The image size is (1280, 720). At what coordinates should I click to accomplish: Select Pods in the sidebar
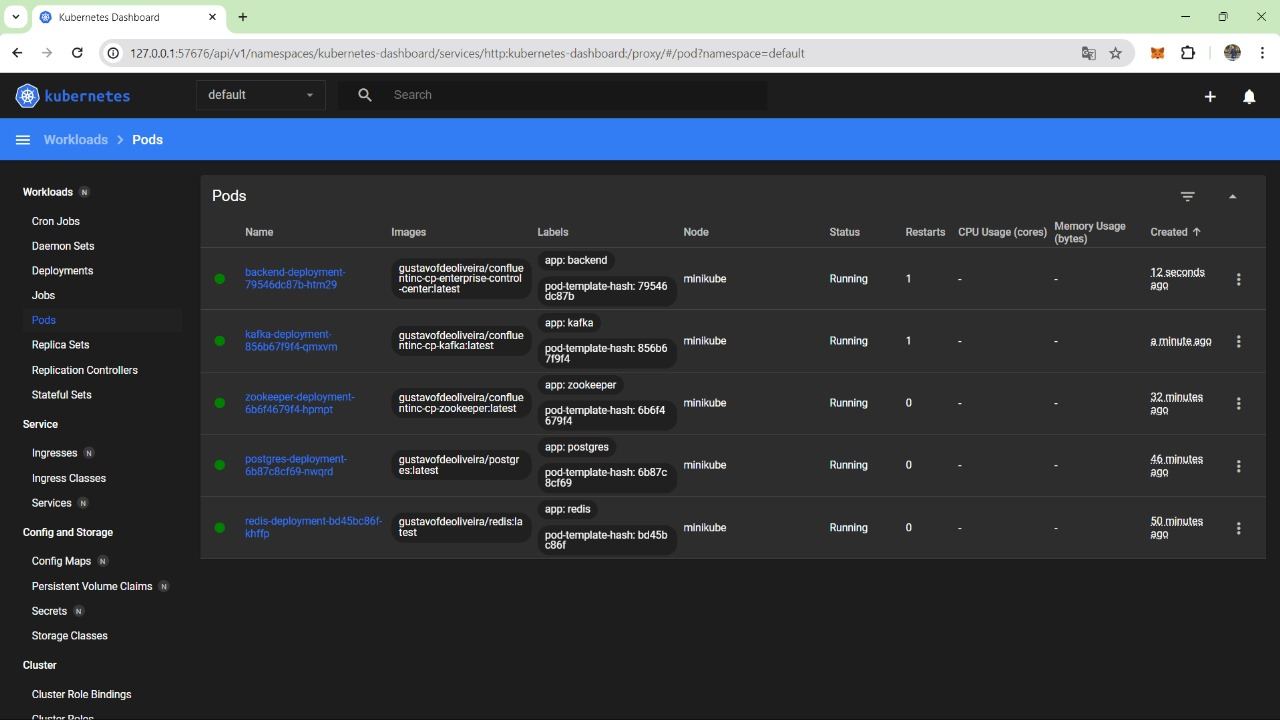44,320
